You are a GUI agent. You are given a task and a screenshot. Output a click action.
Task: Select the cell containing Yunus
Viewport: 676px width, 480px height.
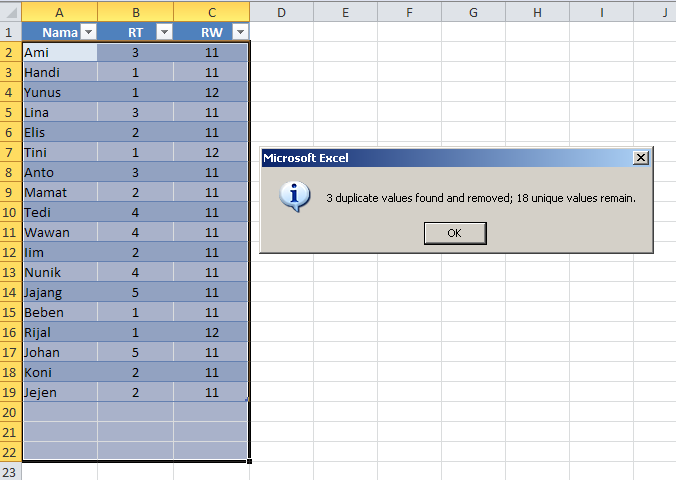click(x=59, y=92)
